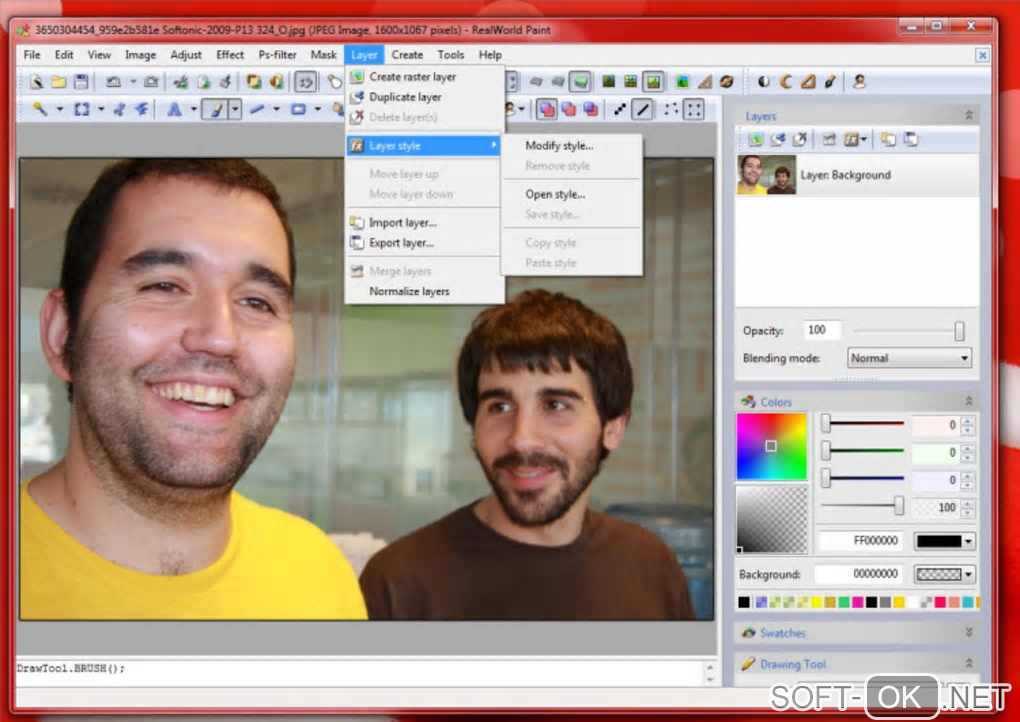Screen dimensions: 1020x722
Task: Open the Adjust menu
Action: pyautogui.click(x=186, y=55)
